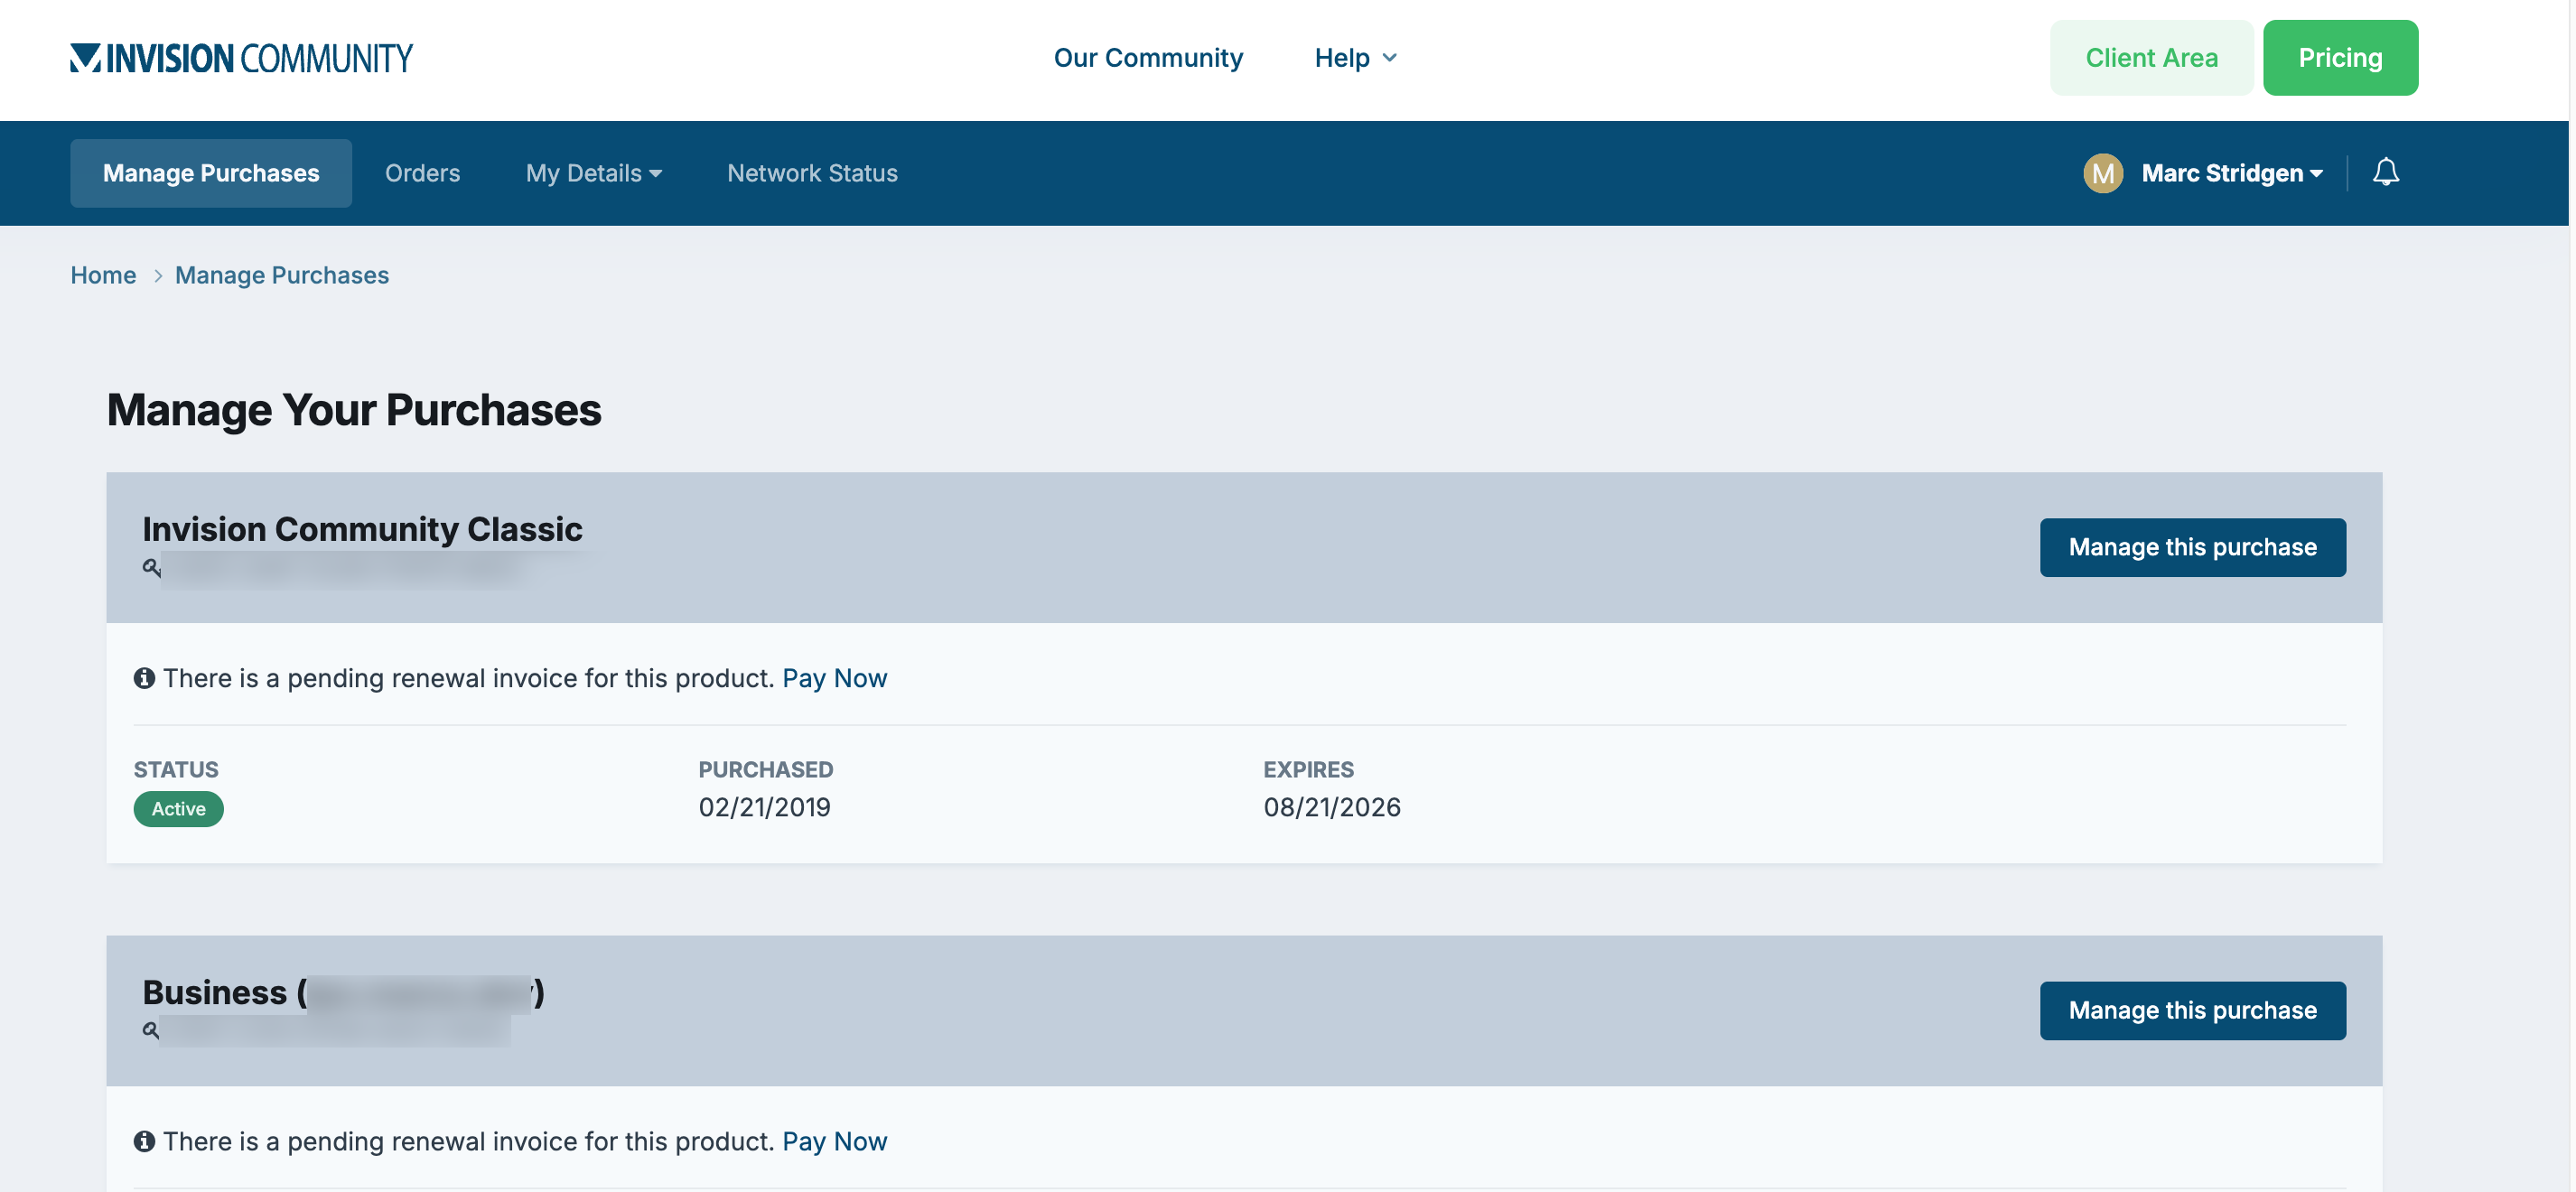The width and height of the screenshot is (2576, 1192).
Task: Expand the Marc Stridgen user menu
Action: tap(2232, 173)
